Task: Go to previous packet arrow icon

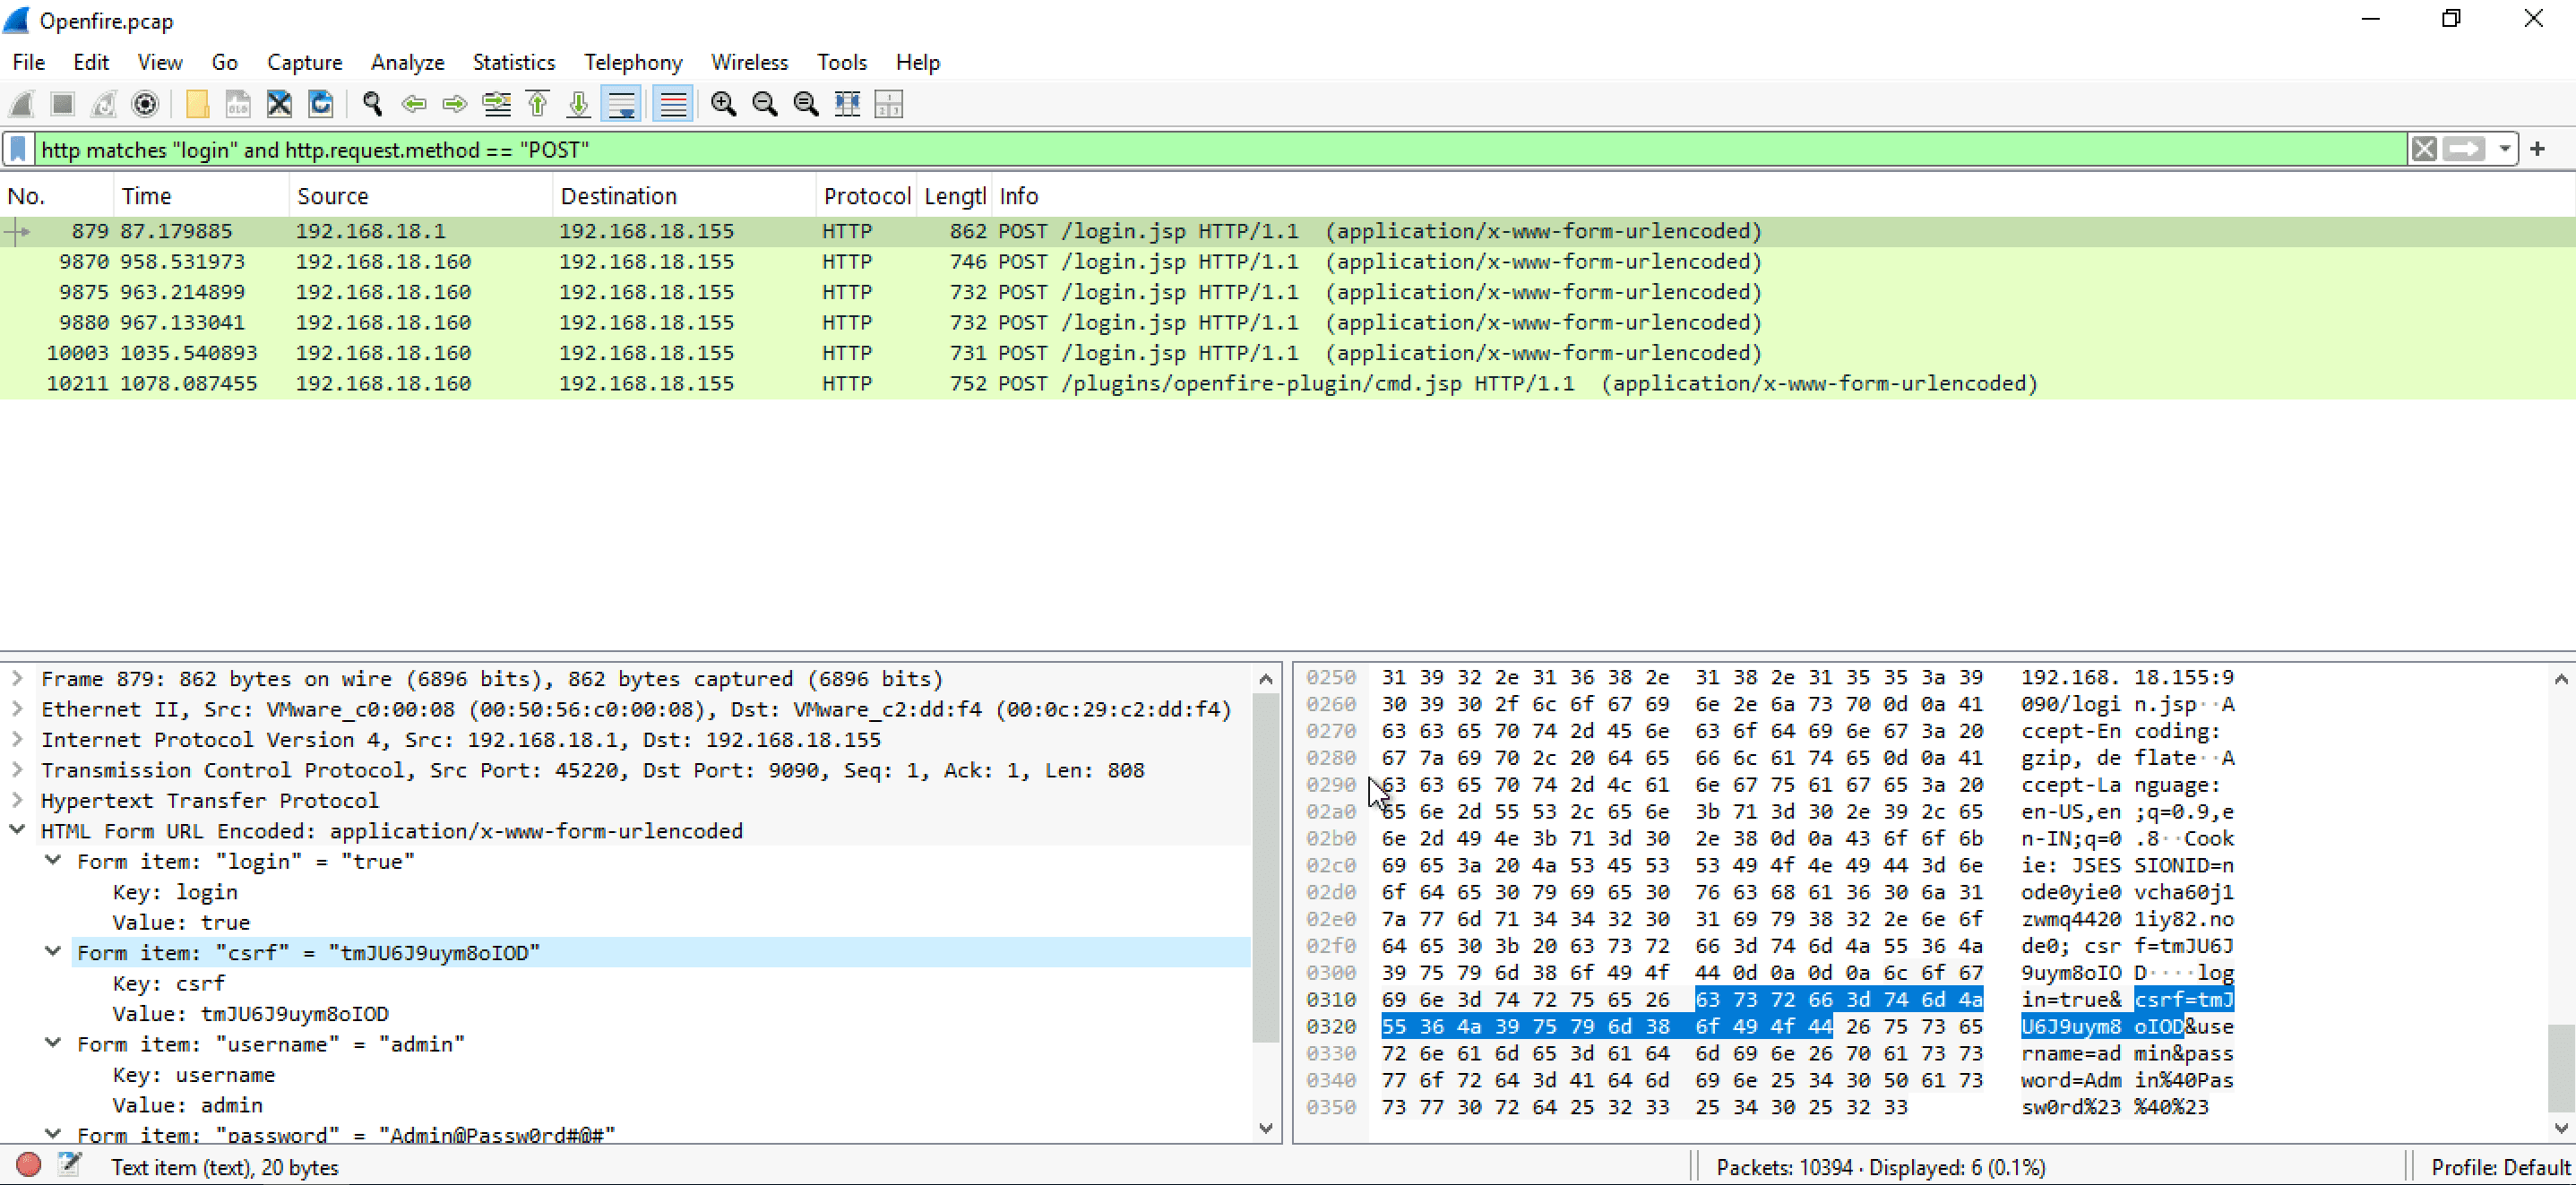Action: (413, 104)
